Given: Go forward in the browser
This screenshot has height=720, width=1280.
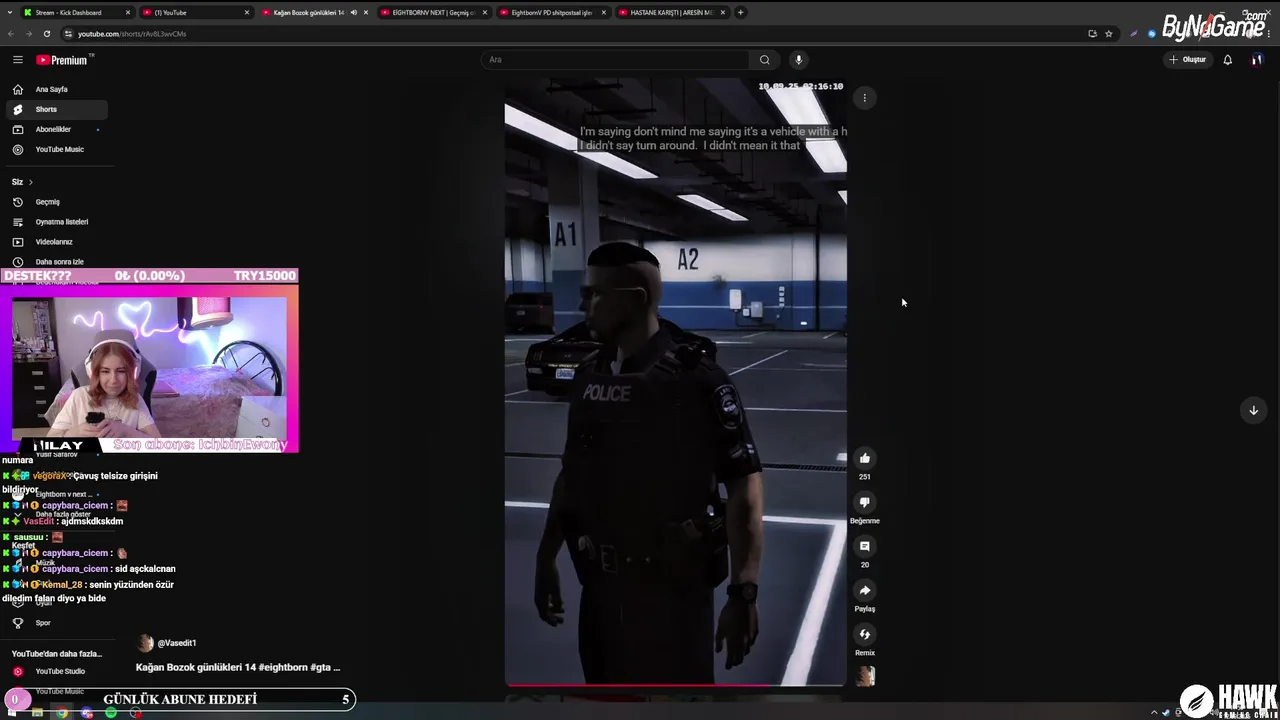Looking at the screenshot, I should tap(28, 34).
